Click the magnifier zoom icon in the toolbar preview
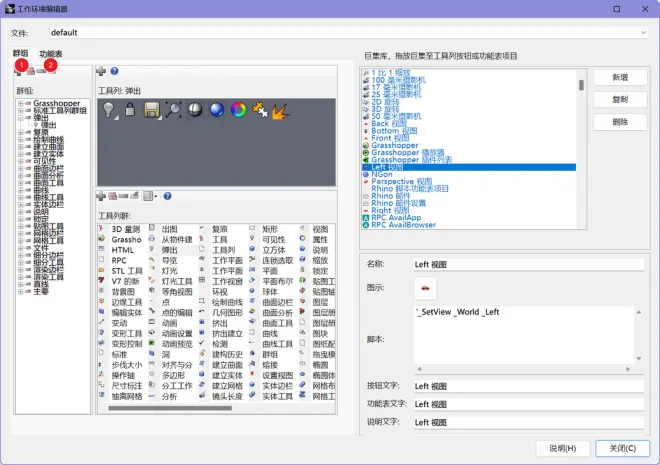This screenshot has width=660, height=465. [x=173, y=109]
